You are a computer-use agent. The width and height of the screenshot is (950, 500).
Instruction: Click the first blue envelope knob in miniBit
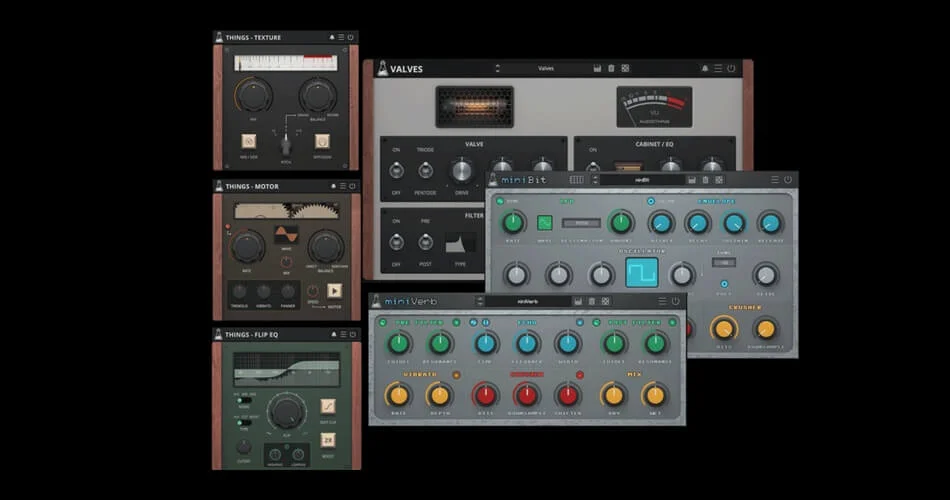tap(661, 223)
